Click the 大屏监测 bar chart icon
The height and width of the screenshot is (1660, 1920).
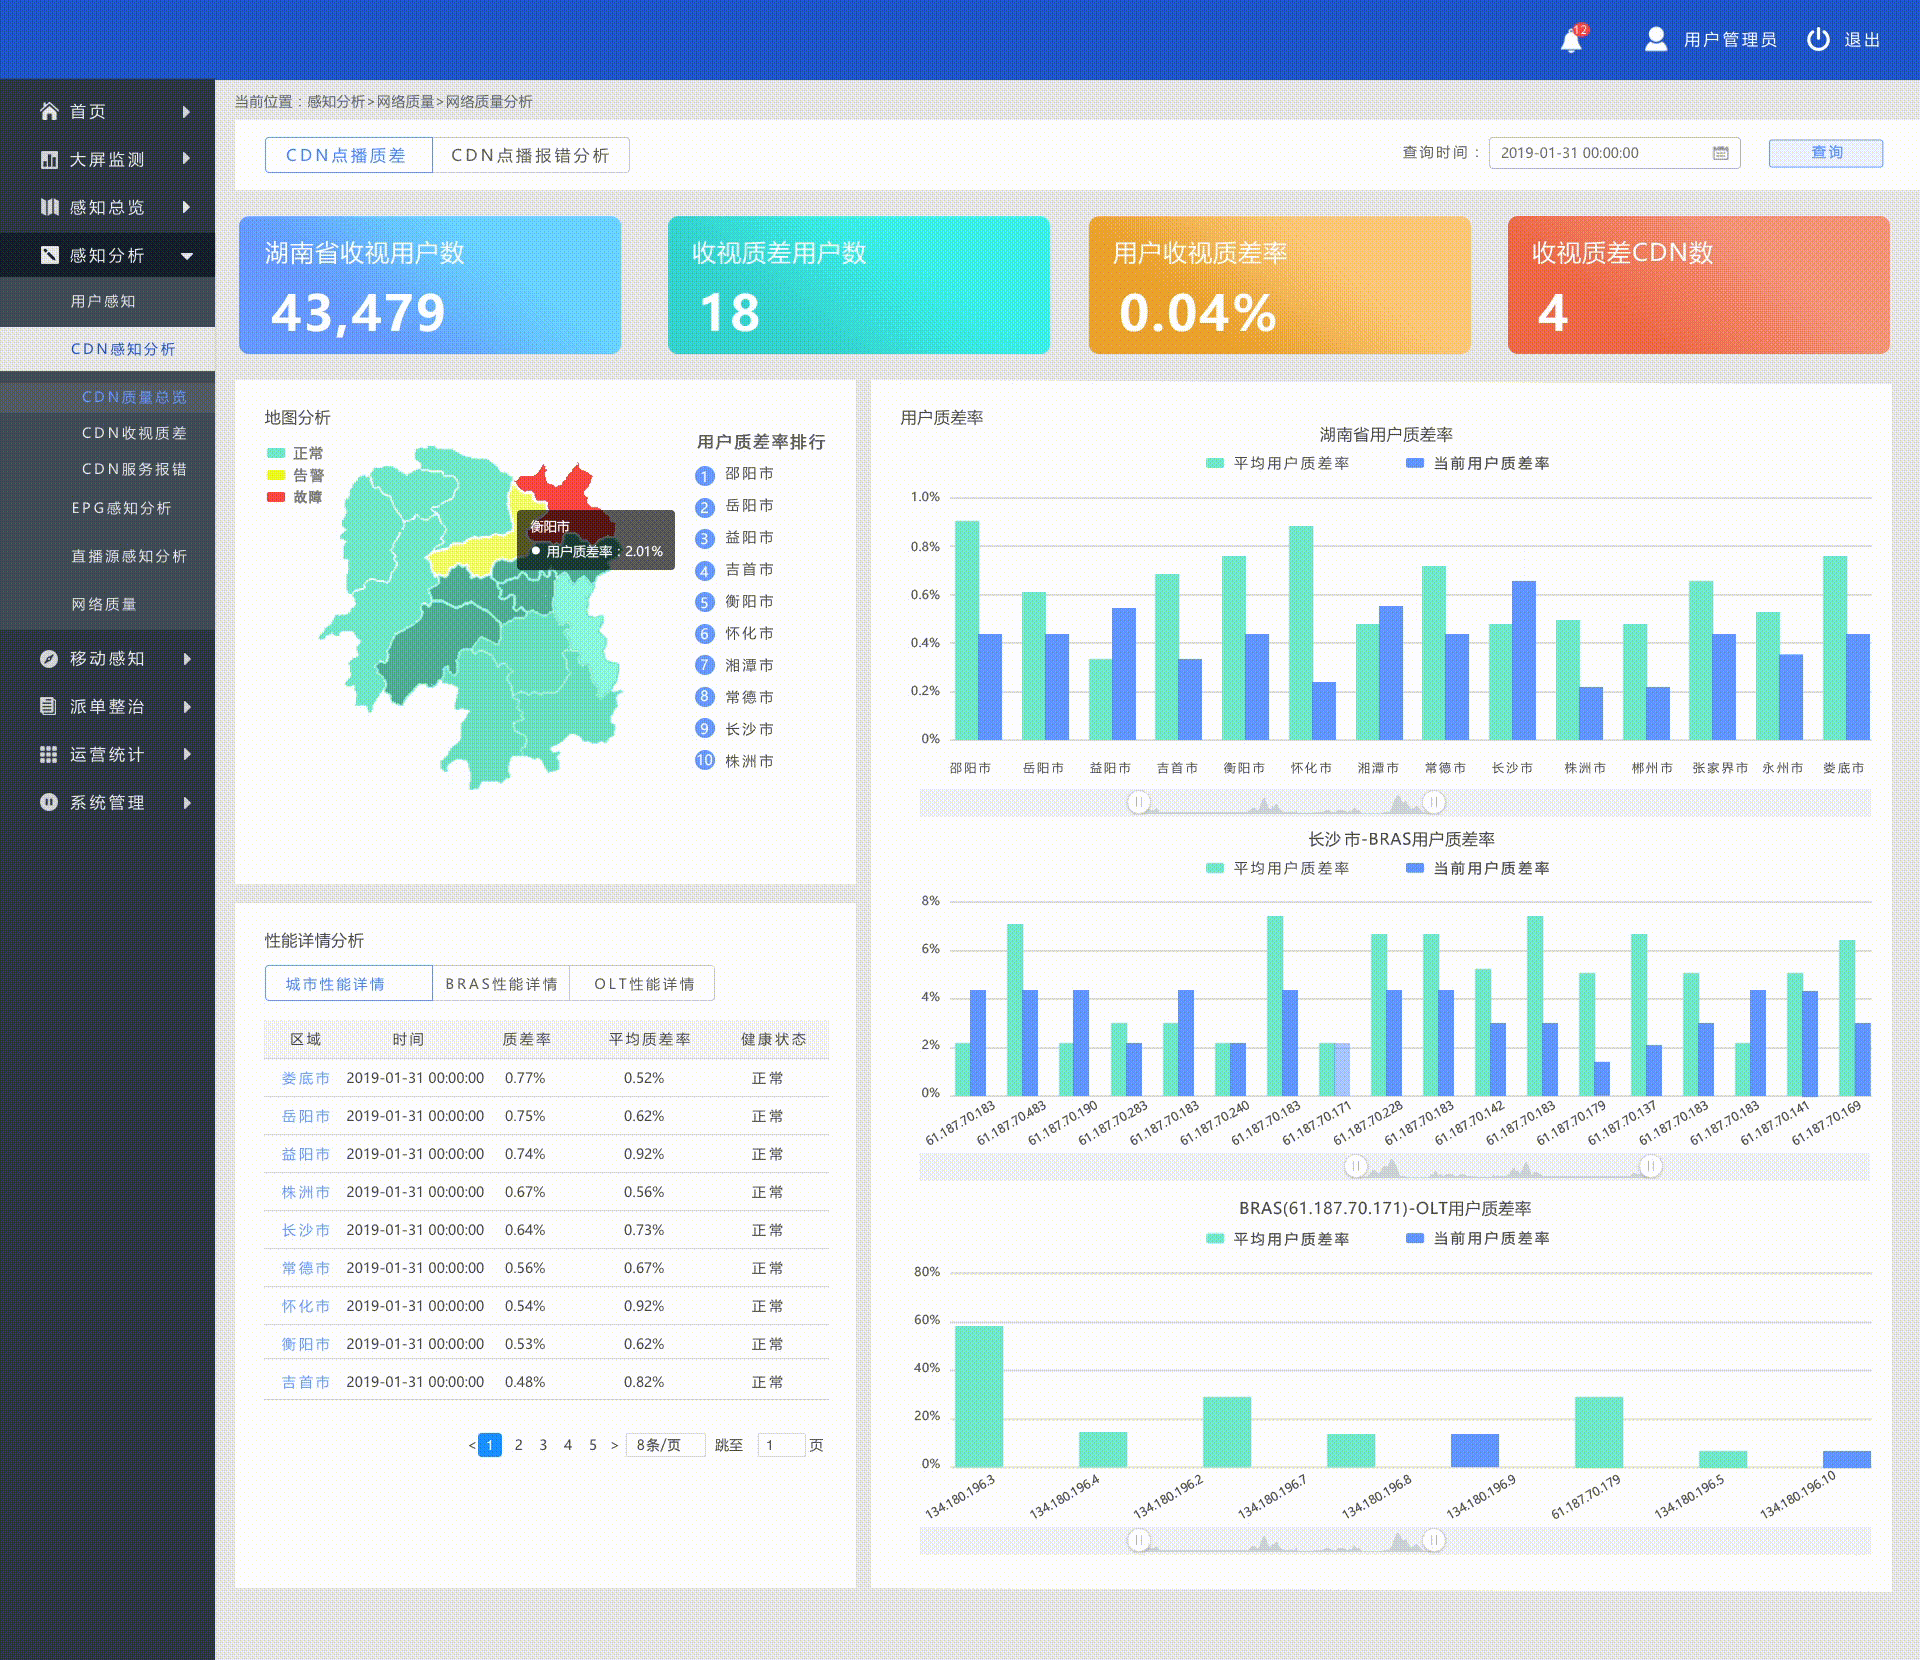tap(49, 159)
